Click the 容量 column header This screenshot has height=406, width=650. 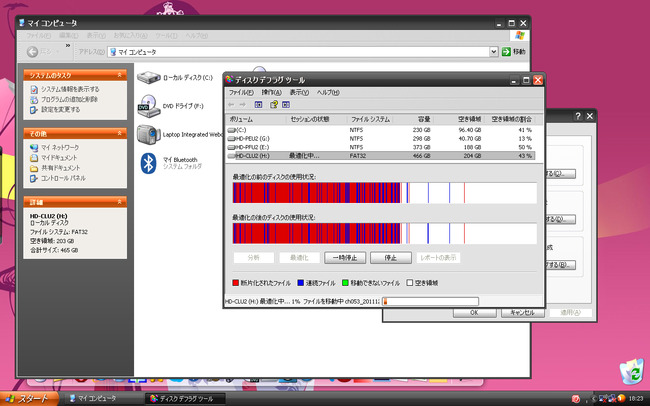coord(413,119)
